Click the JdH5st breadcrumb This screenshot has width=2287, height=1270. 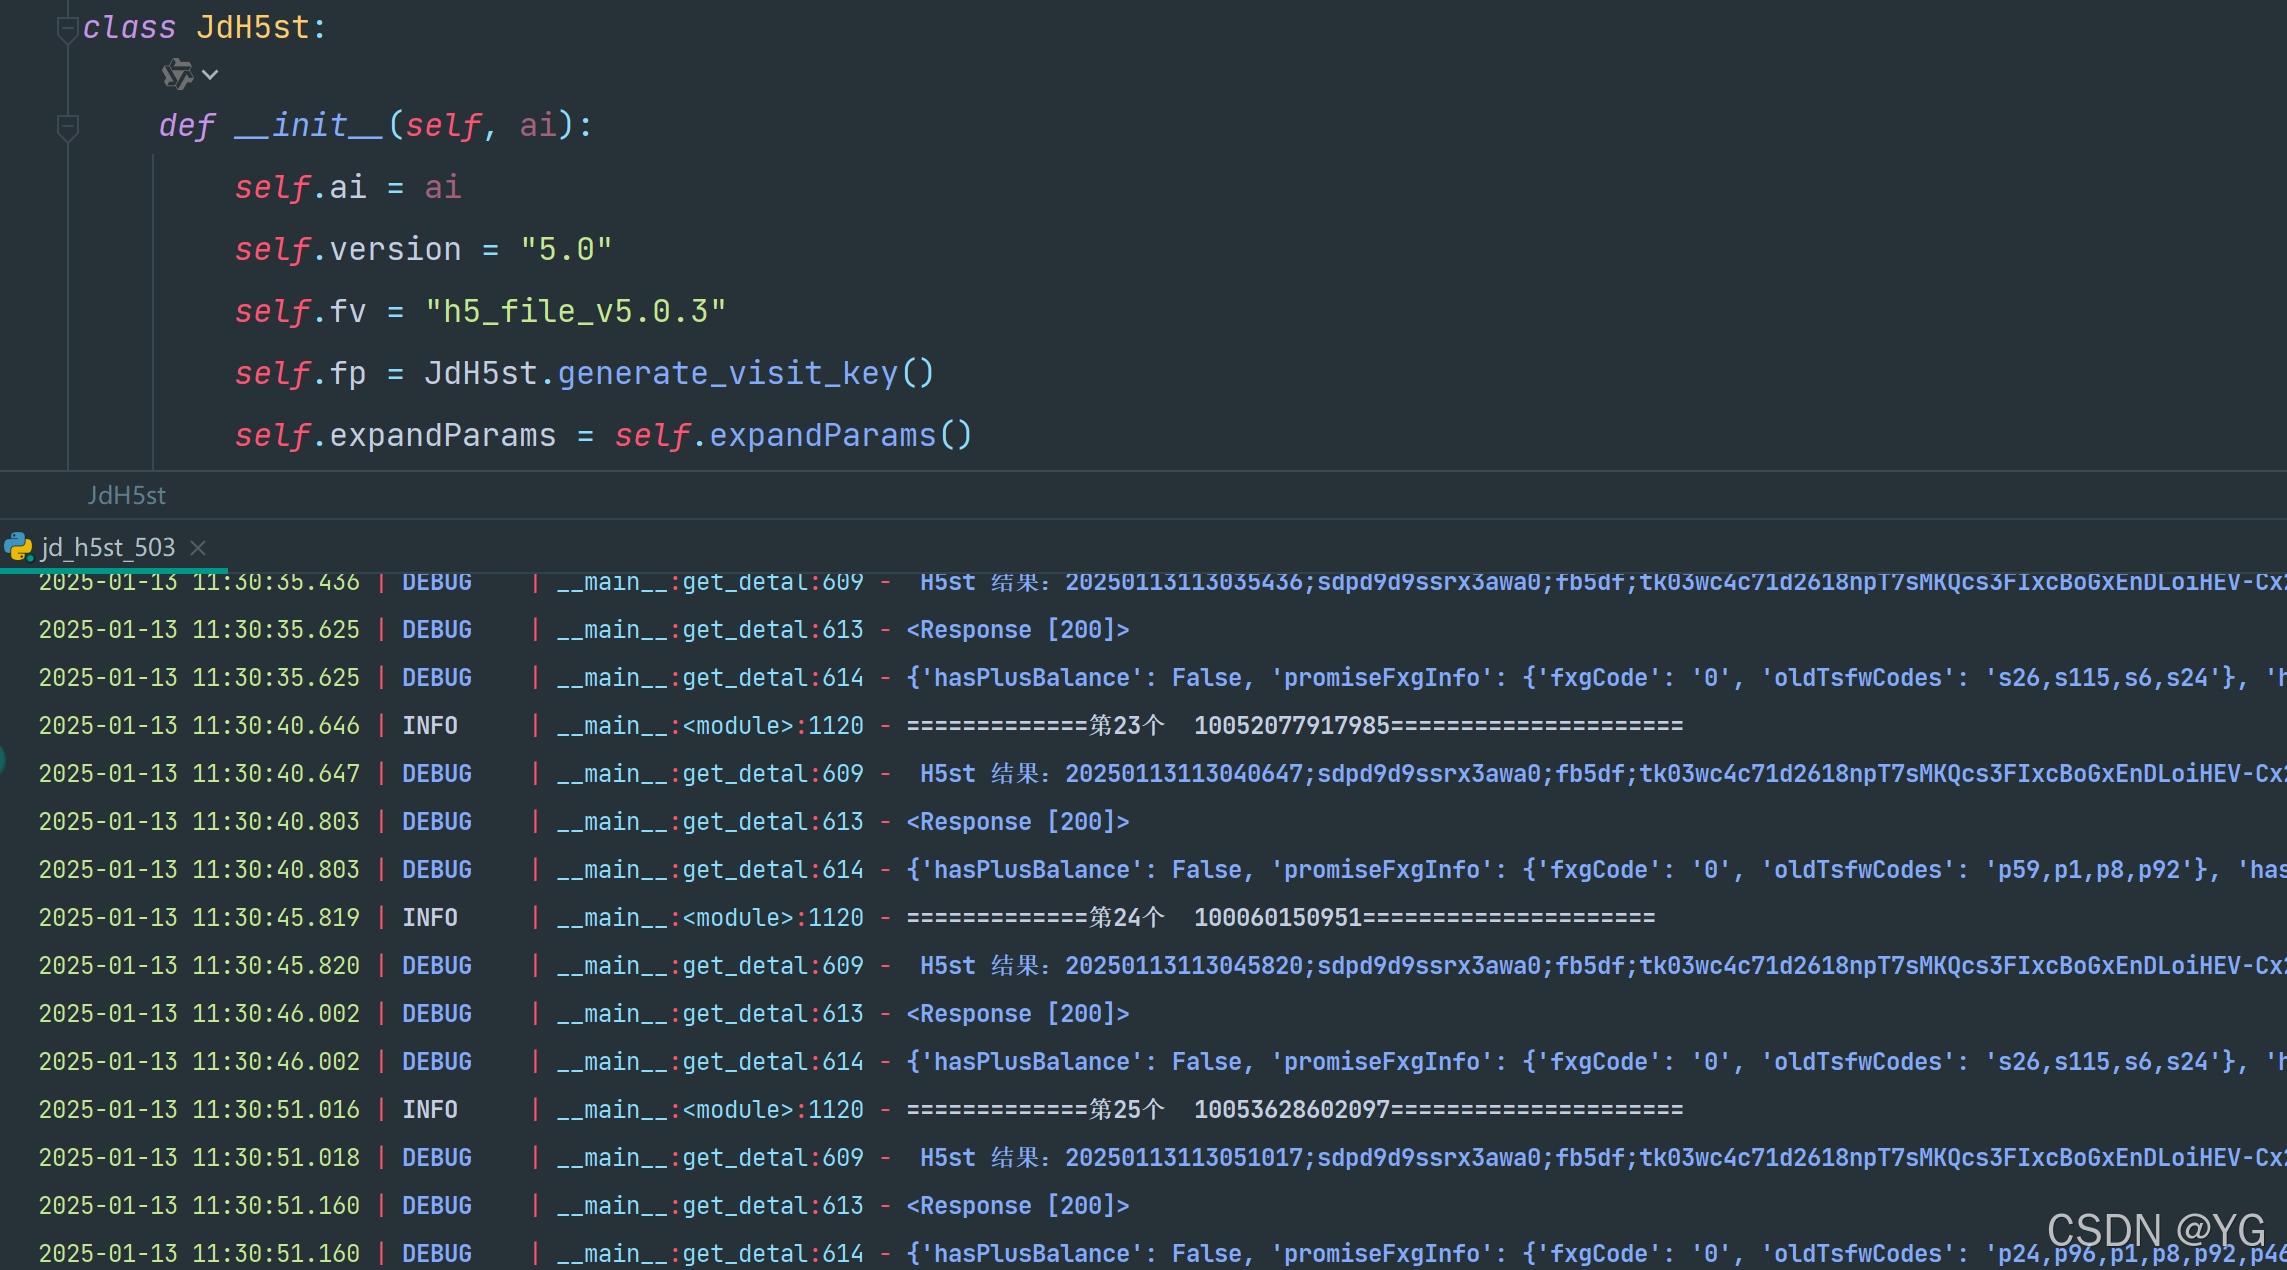coord(126,495)
